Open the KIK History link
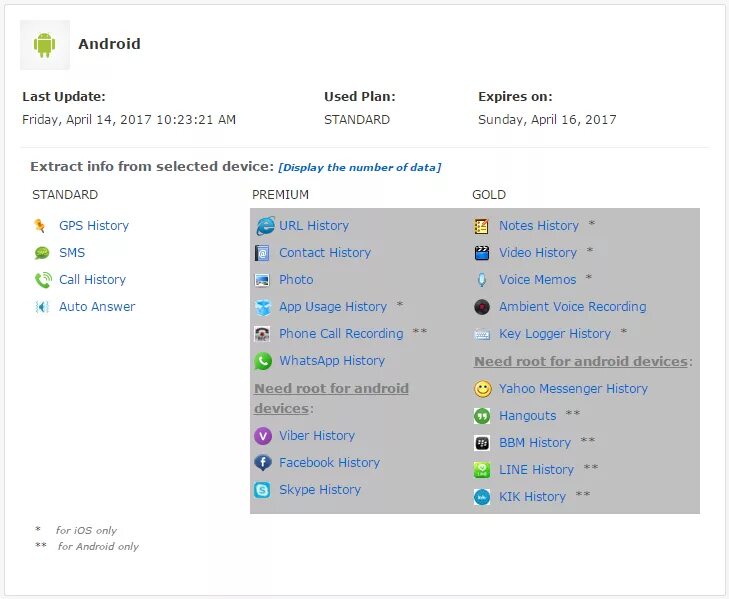Image resolution: width=729 pixels, height=599 pixels. [532, 496]
